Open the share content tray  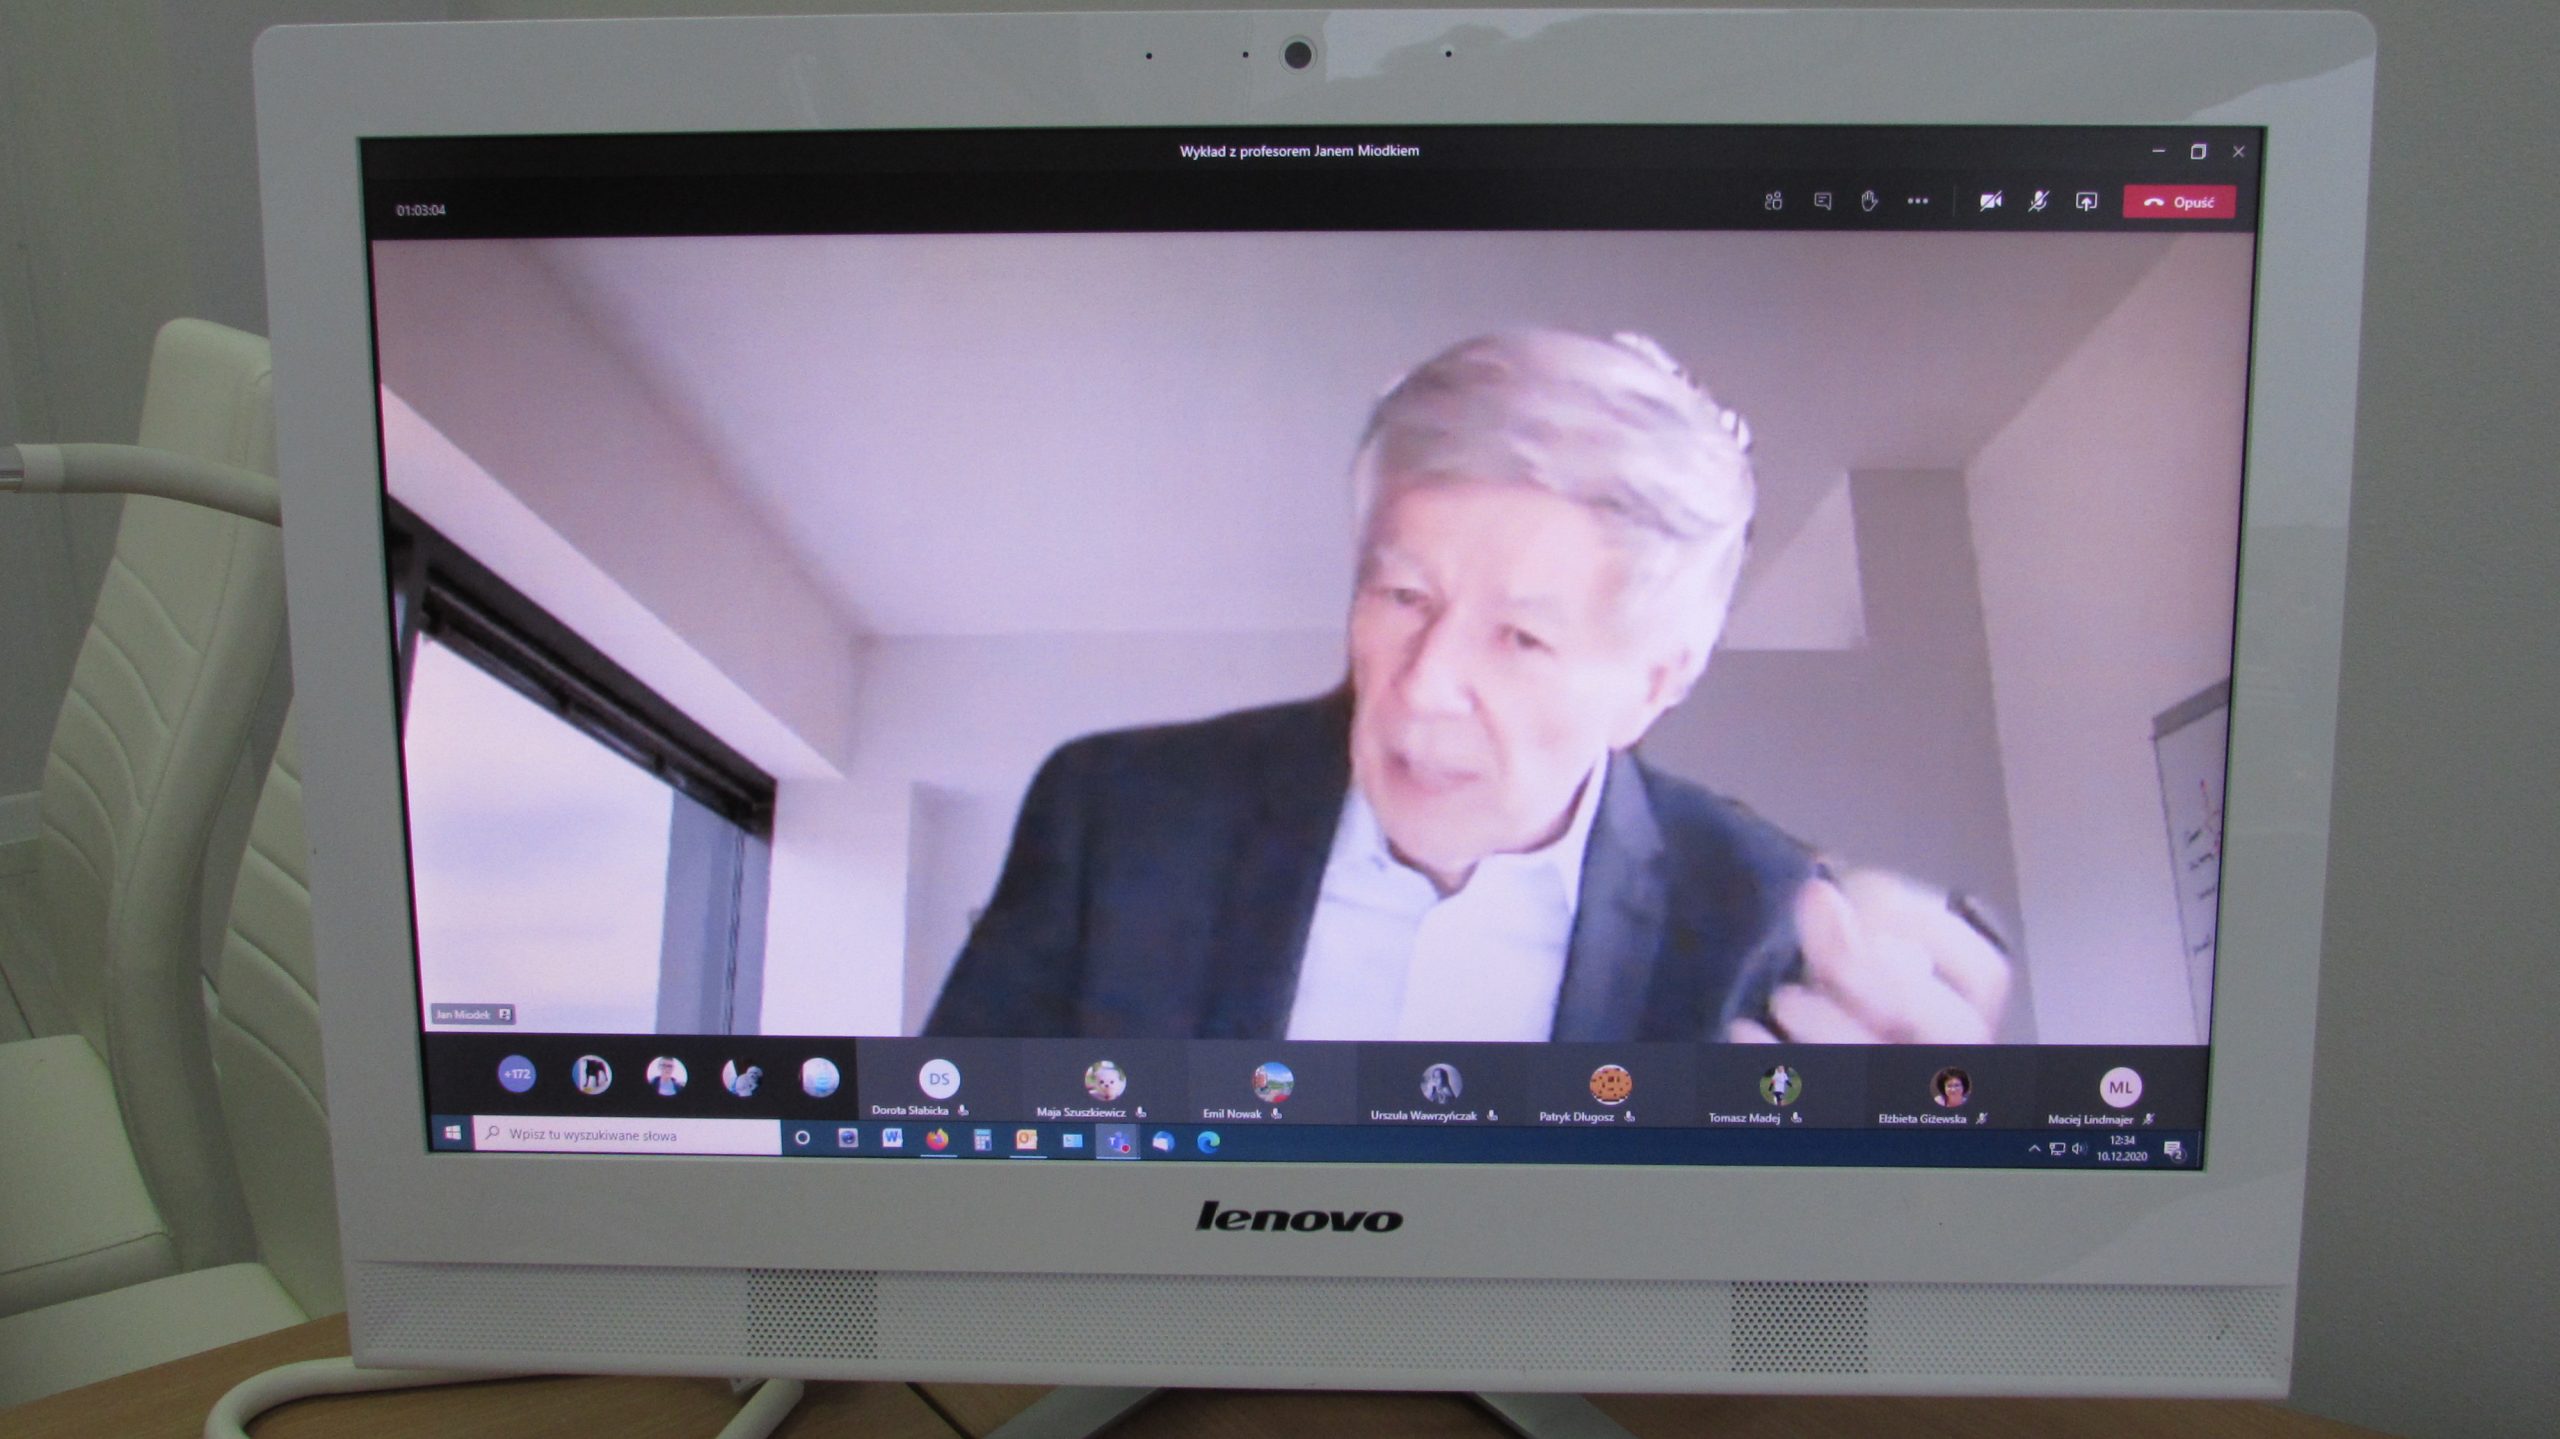click(2086, 202)
